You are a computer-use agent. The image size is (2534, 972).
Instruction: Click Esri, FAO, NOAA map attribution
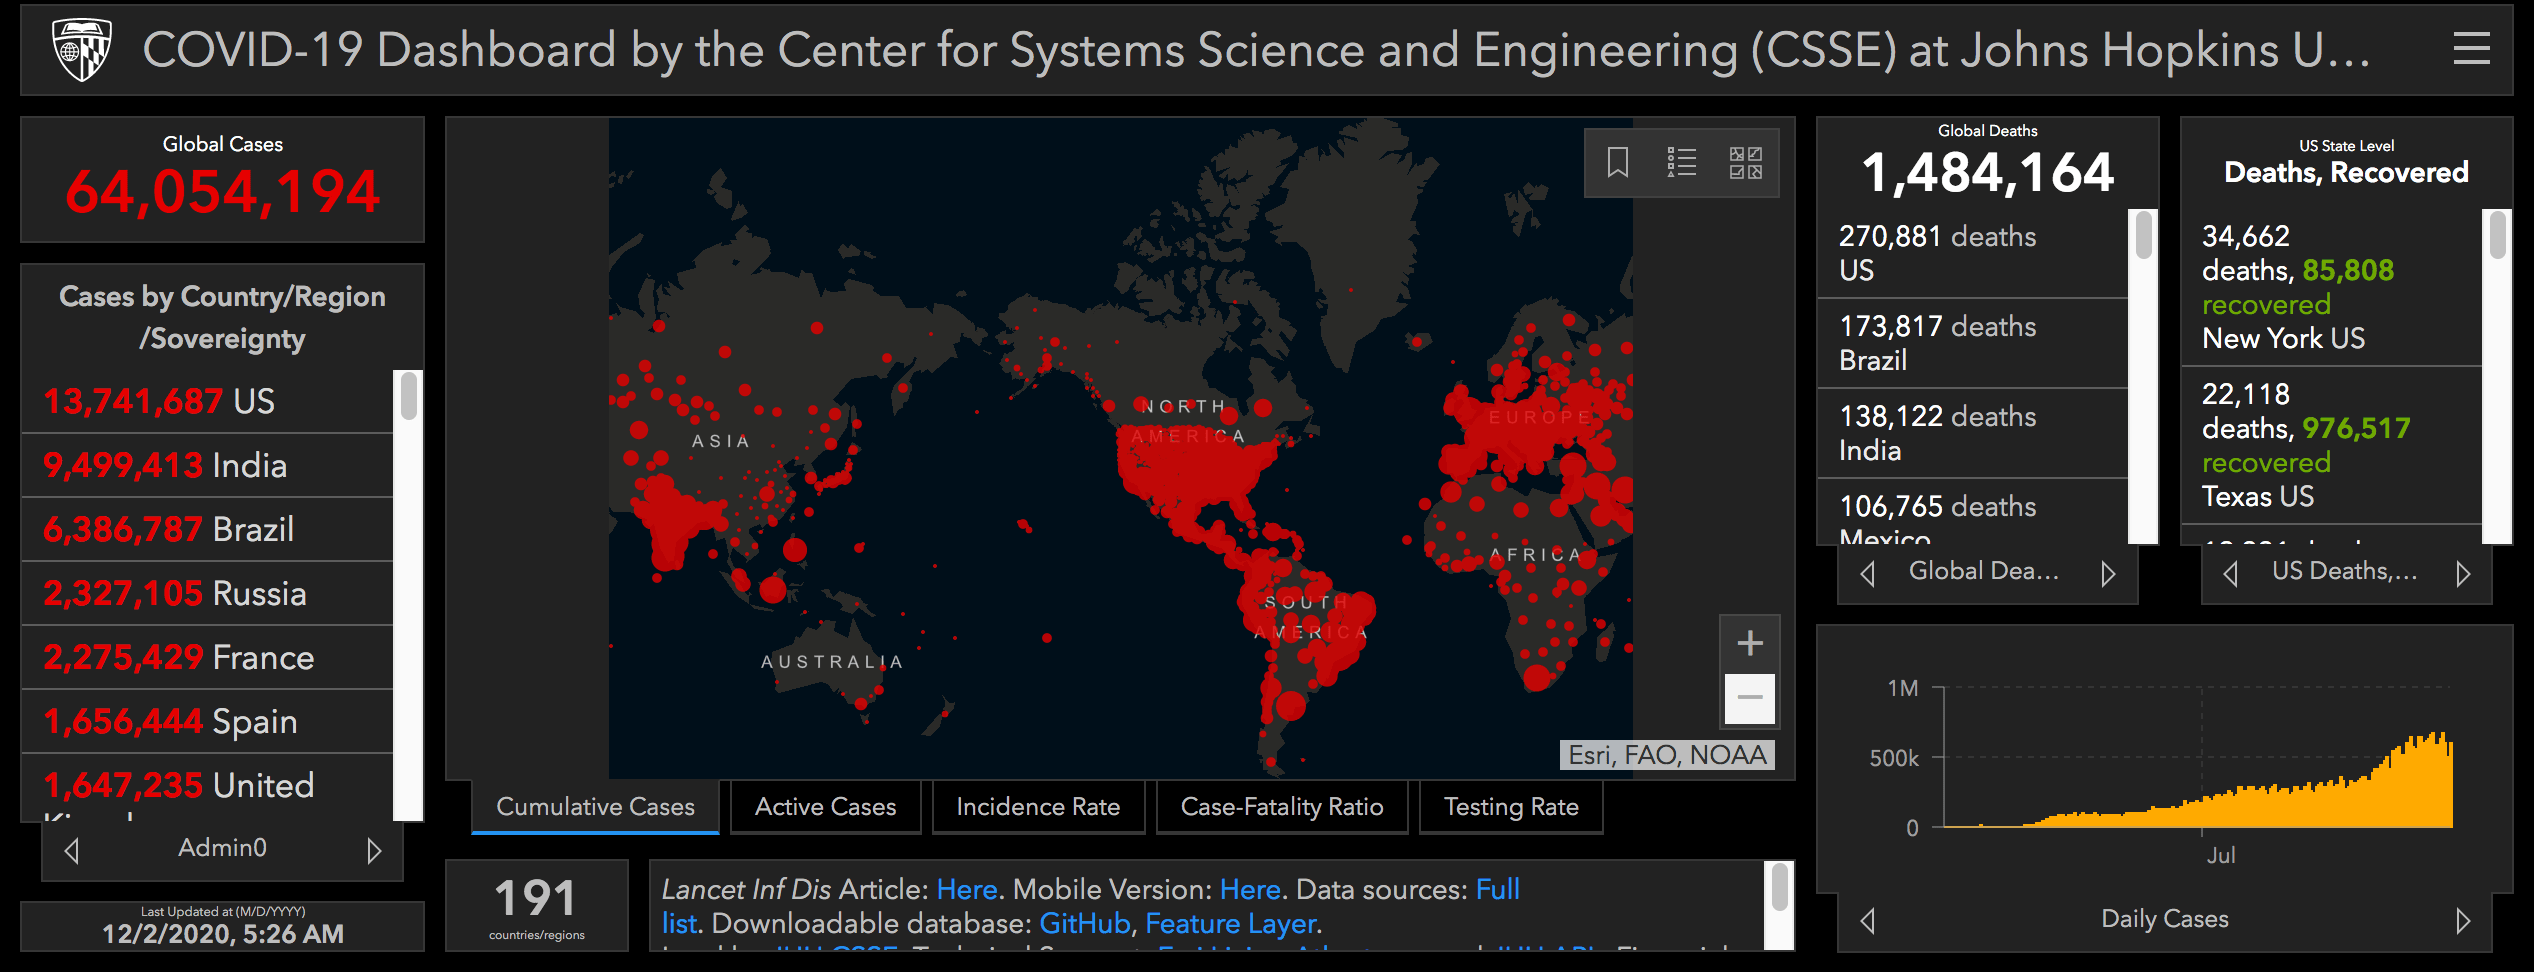[x=1667, y=755]
